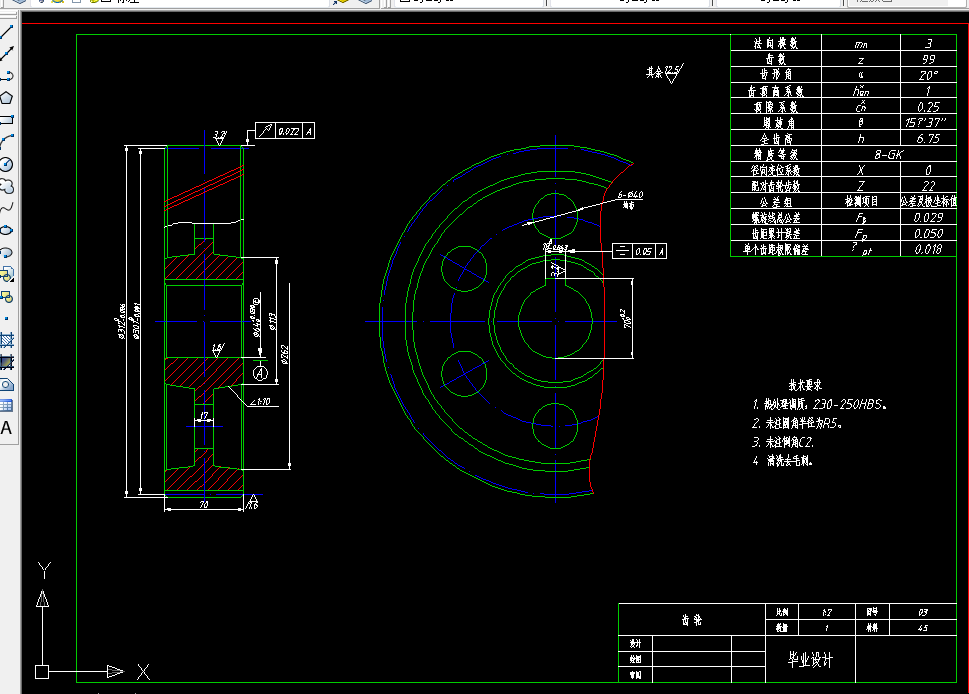The width and height of the screenshot is (969, 694).
Task: Select the Arc tool
Action: (x=7, y=142)
